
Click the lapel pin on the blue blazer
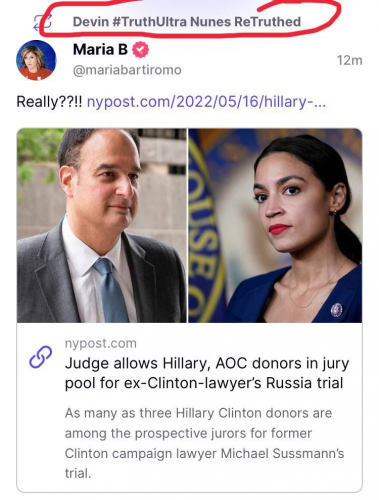pyautogui.click(x=336, y=310)
